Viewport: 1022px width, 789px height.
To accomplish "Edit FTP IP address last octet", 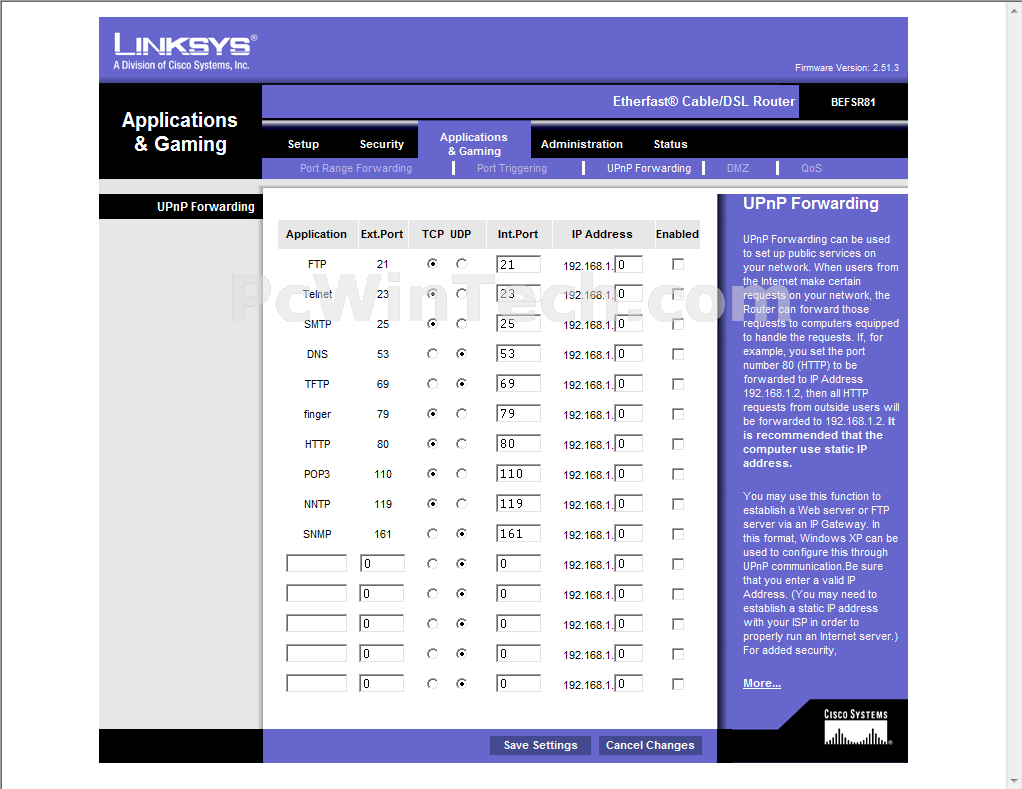I will point(628,265).
